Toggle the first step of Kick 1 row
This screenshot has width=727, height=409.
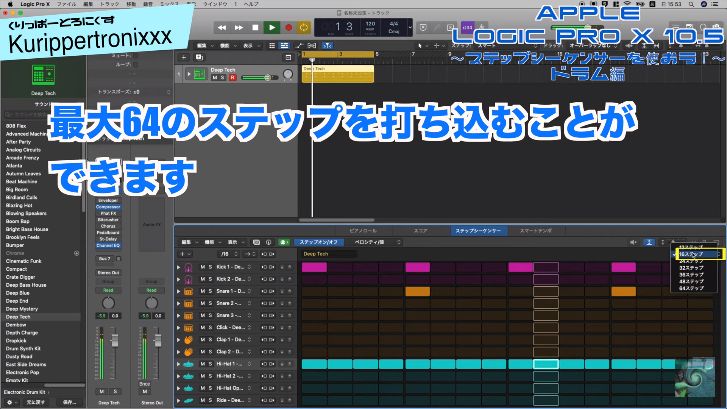314,267
